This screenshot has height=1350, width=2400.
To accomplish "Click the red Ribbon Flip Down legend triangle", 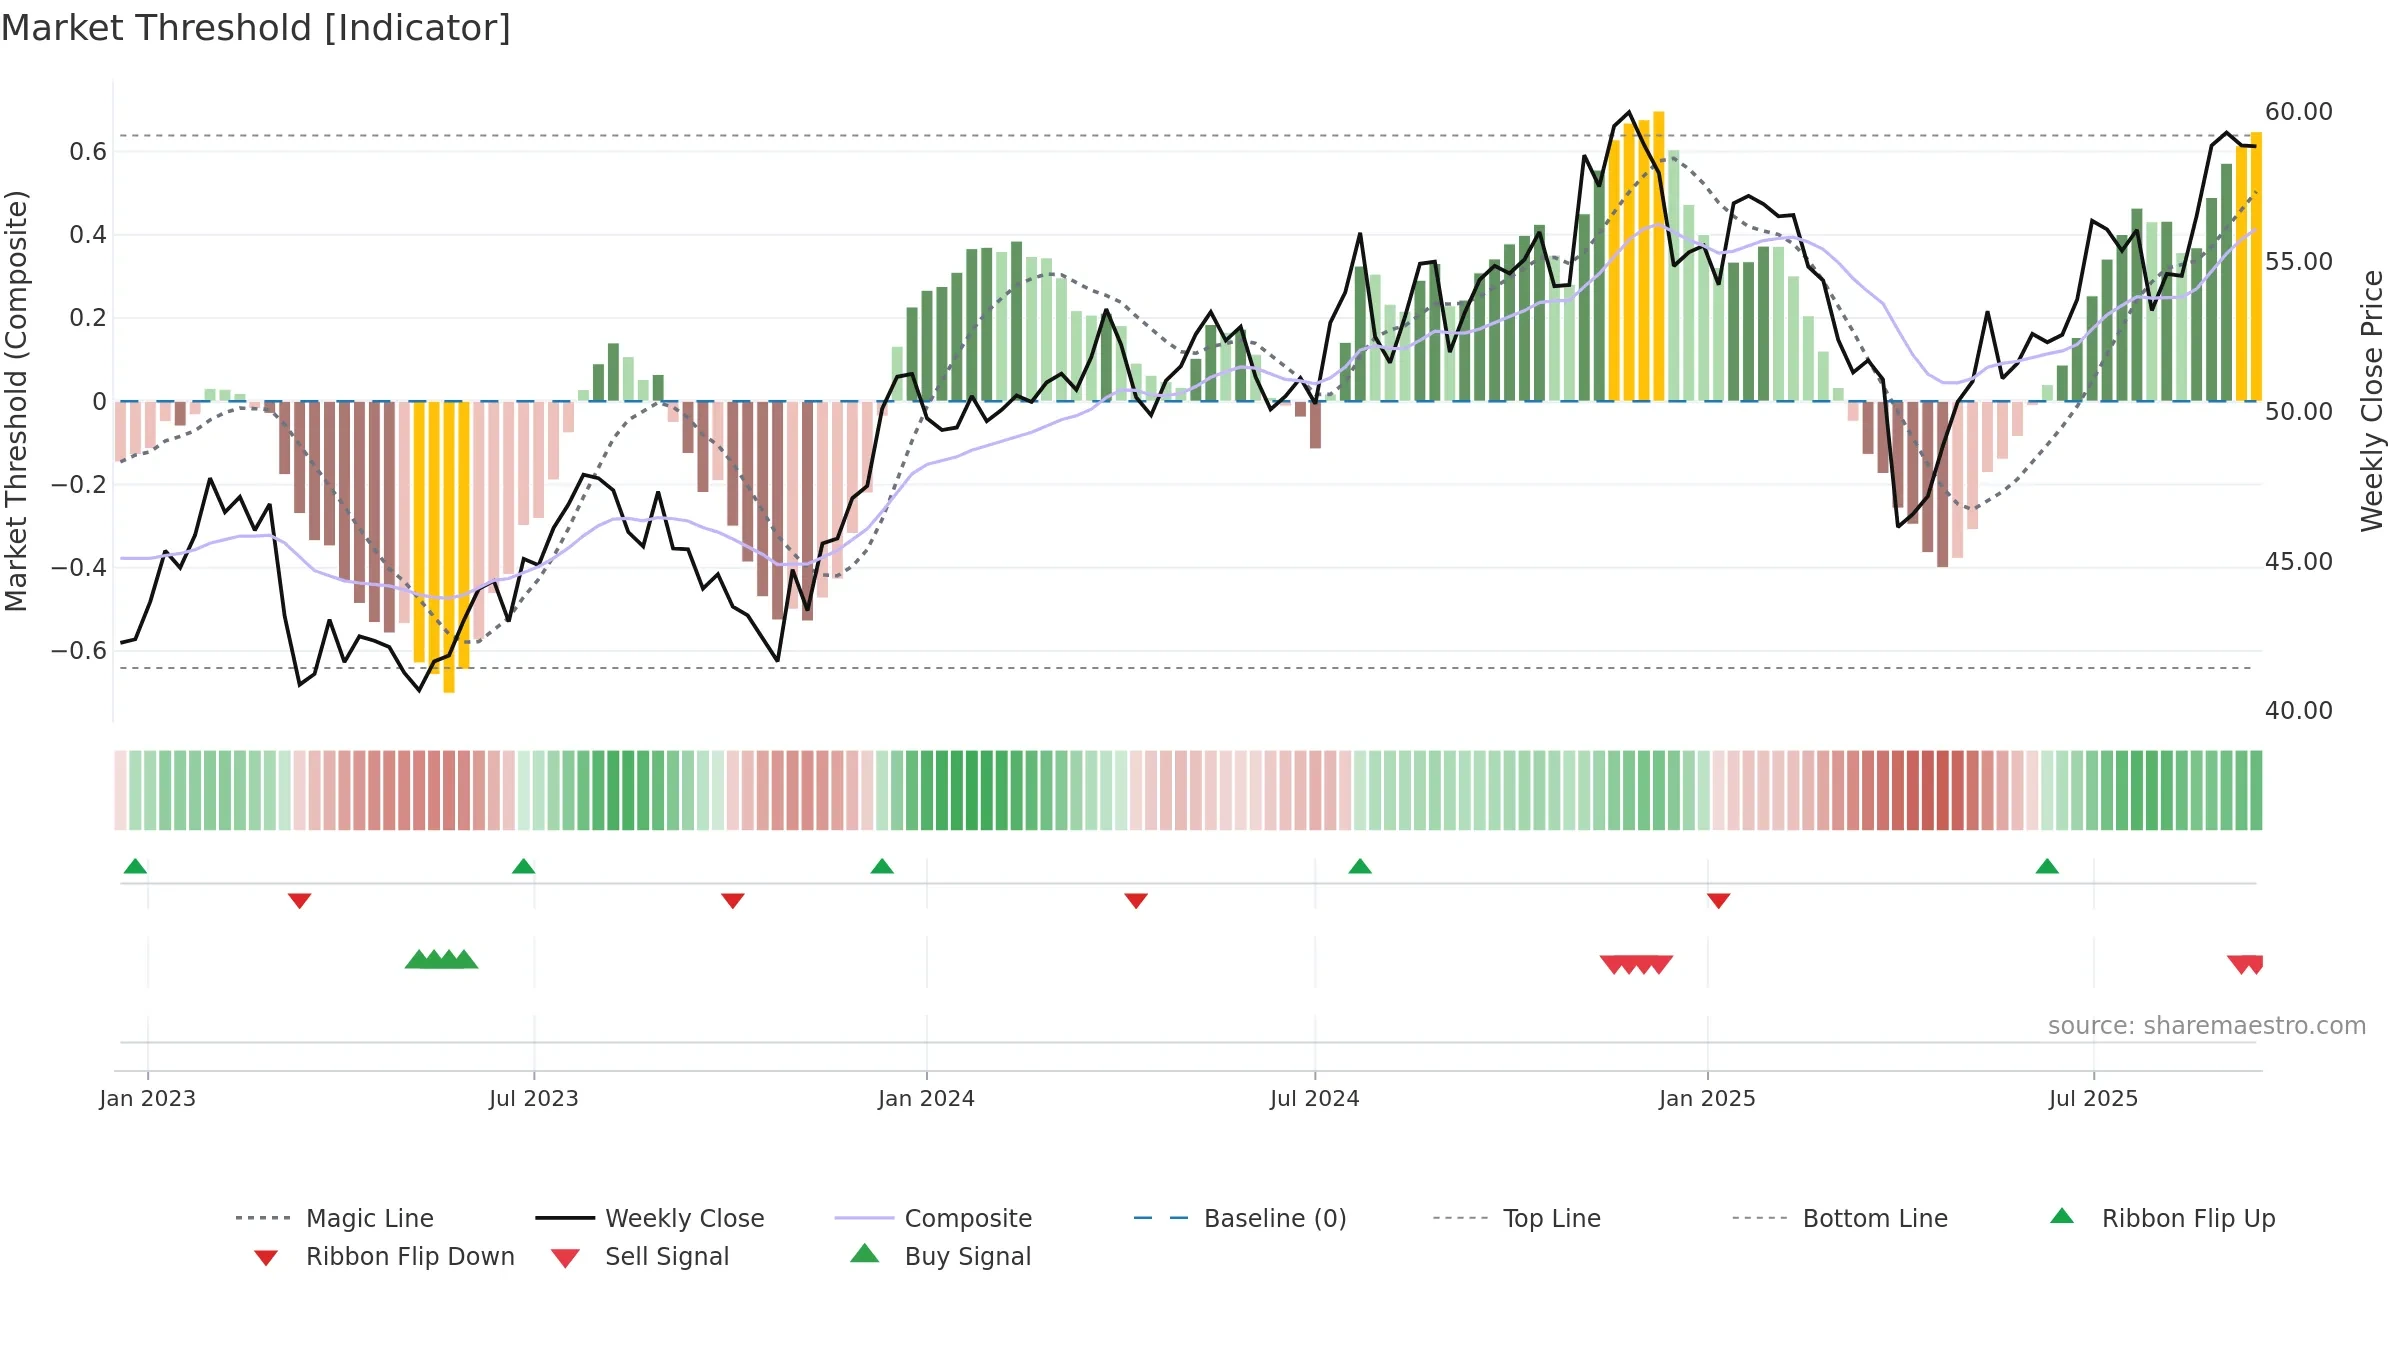I will [266, 1258].
